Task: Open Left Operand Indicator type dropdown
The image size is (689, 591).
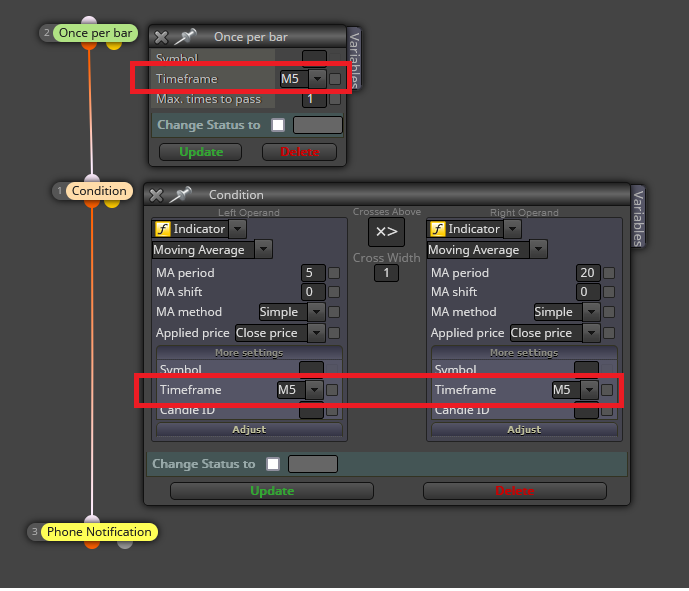Action: tap(238, 229)
